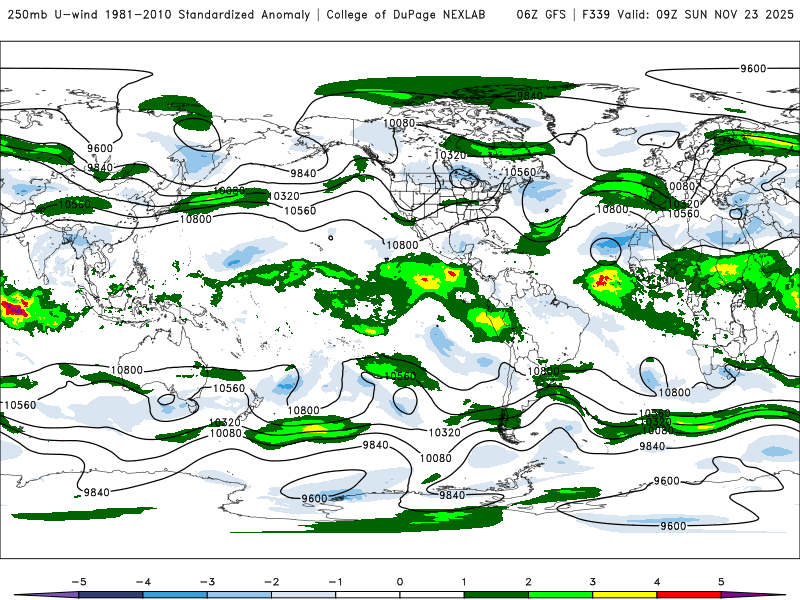Click "Valid: 09Z SUN NOV 23 2025" text

[x=705, y=15]
